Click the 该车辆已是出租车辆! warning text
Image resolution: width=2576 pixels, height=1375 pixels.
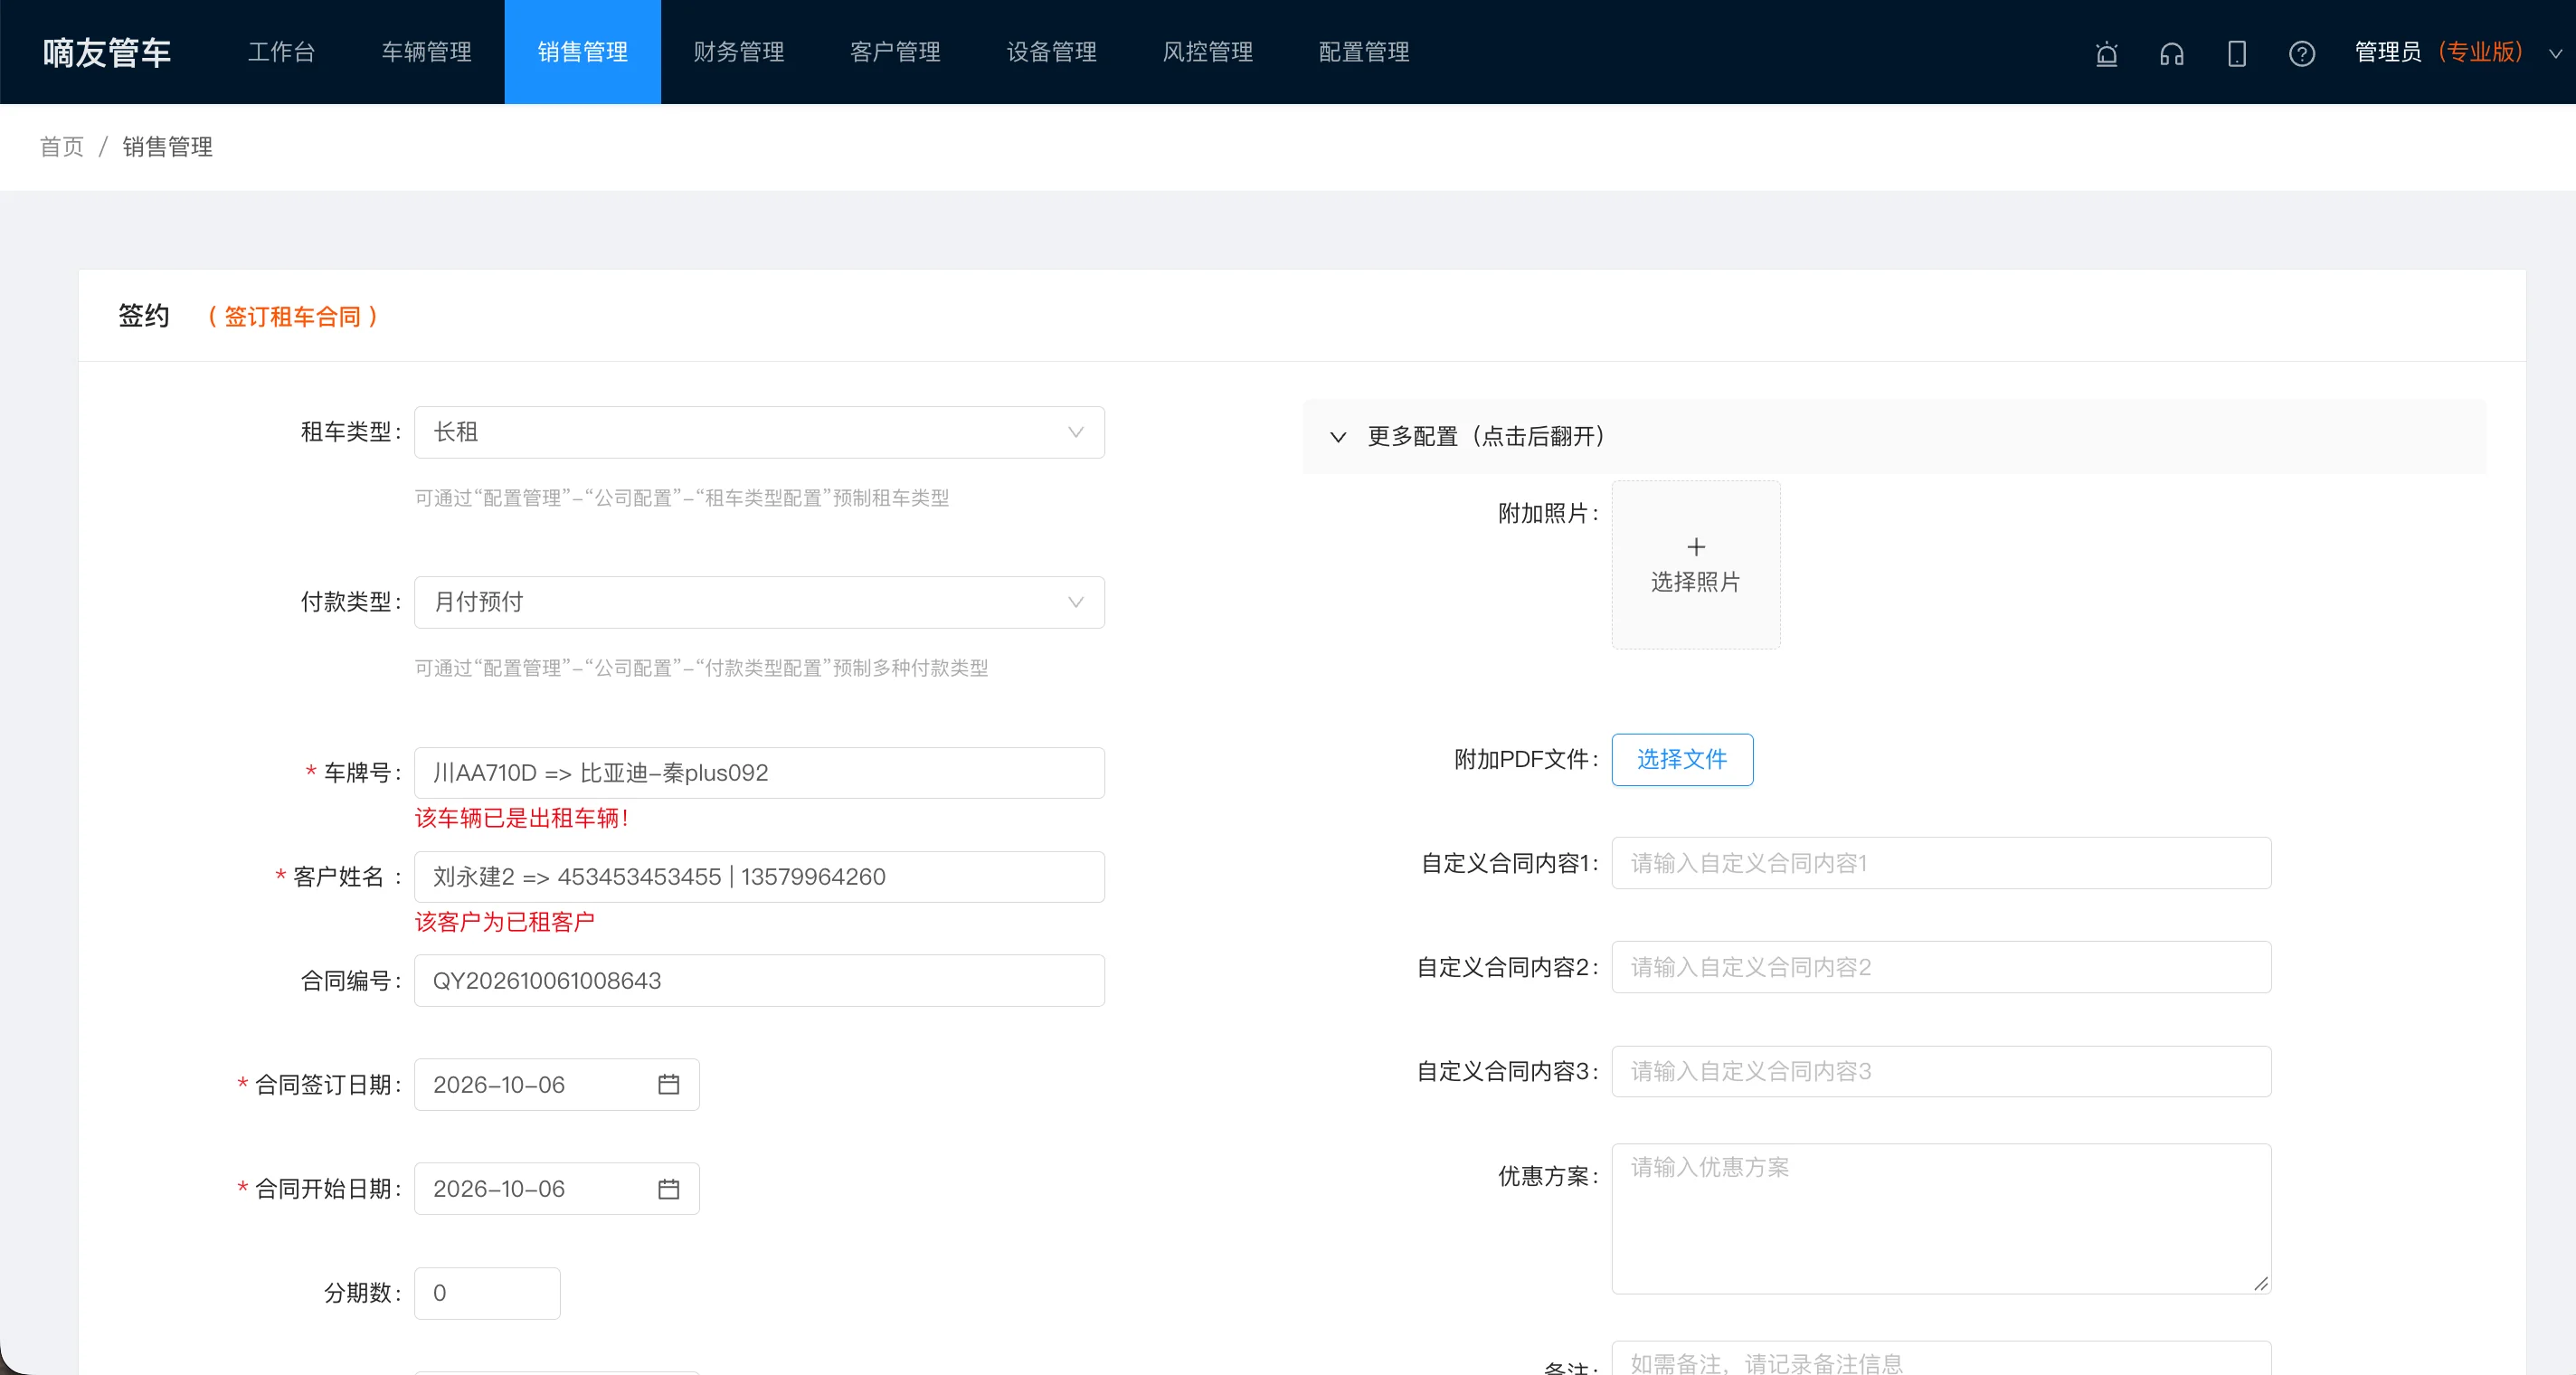coord(522,818)
